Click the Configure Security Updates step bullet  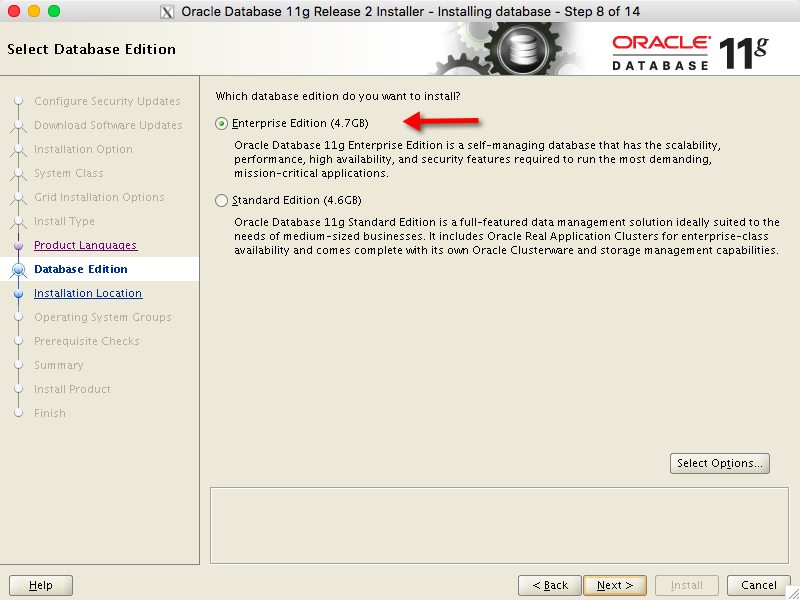pyautogui.click(x=18, y=101)
